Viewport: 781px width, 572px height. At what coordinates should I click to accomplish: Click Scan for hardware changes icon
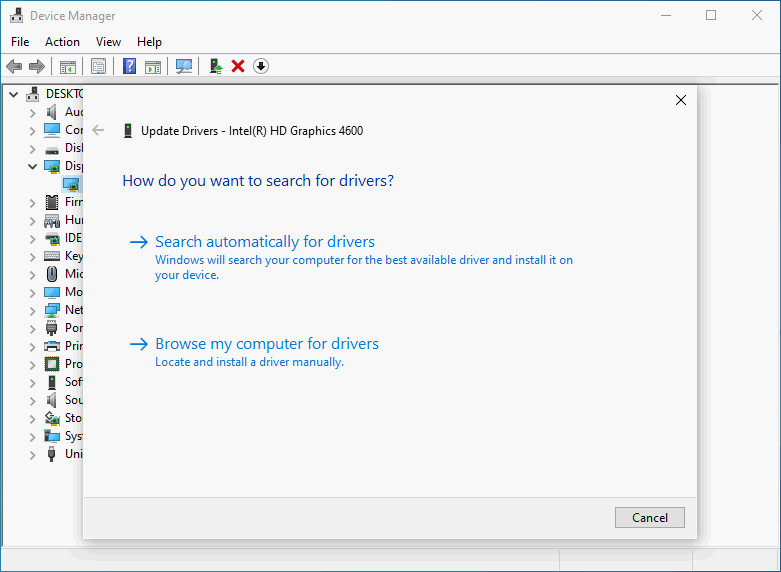click(184, 66)
